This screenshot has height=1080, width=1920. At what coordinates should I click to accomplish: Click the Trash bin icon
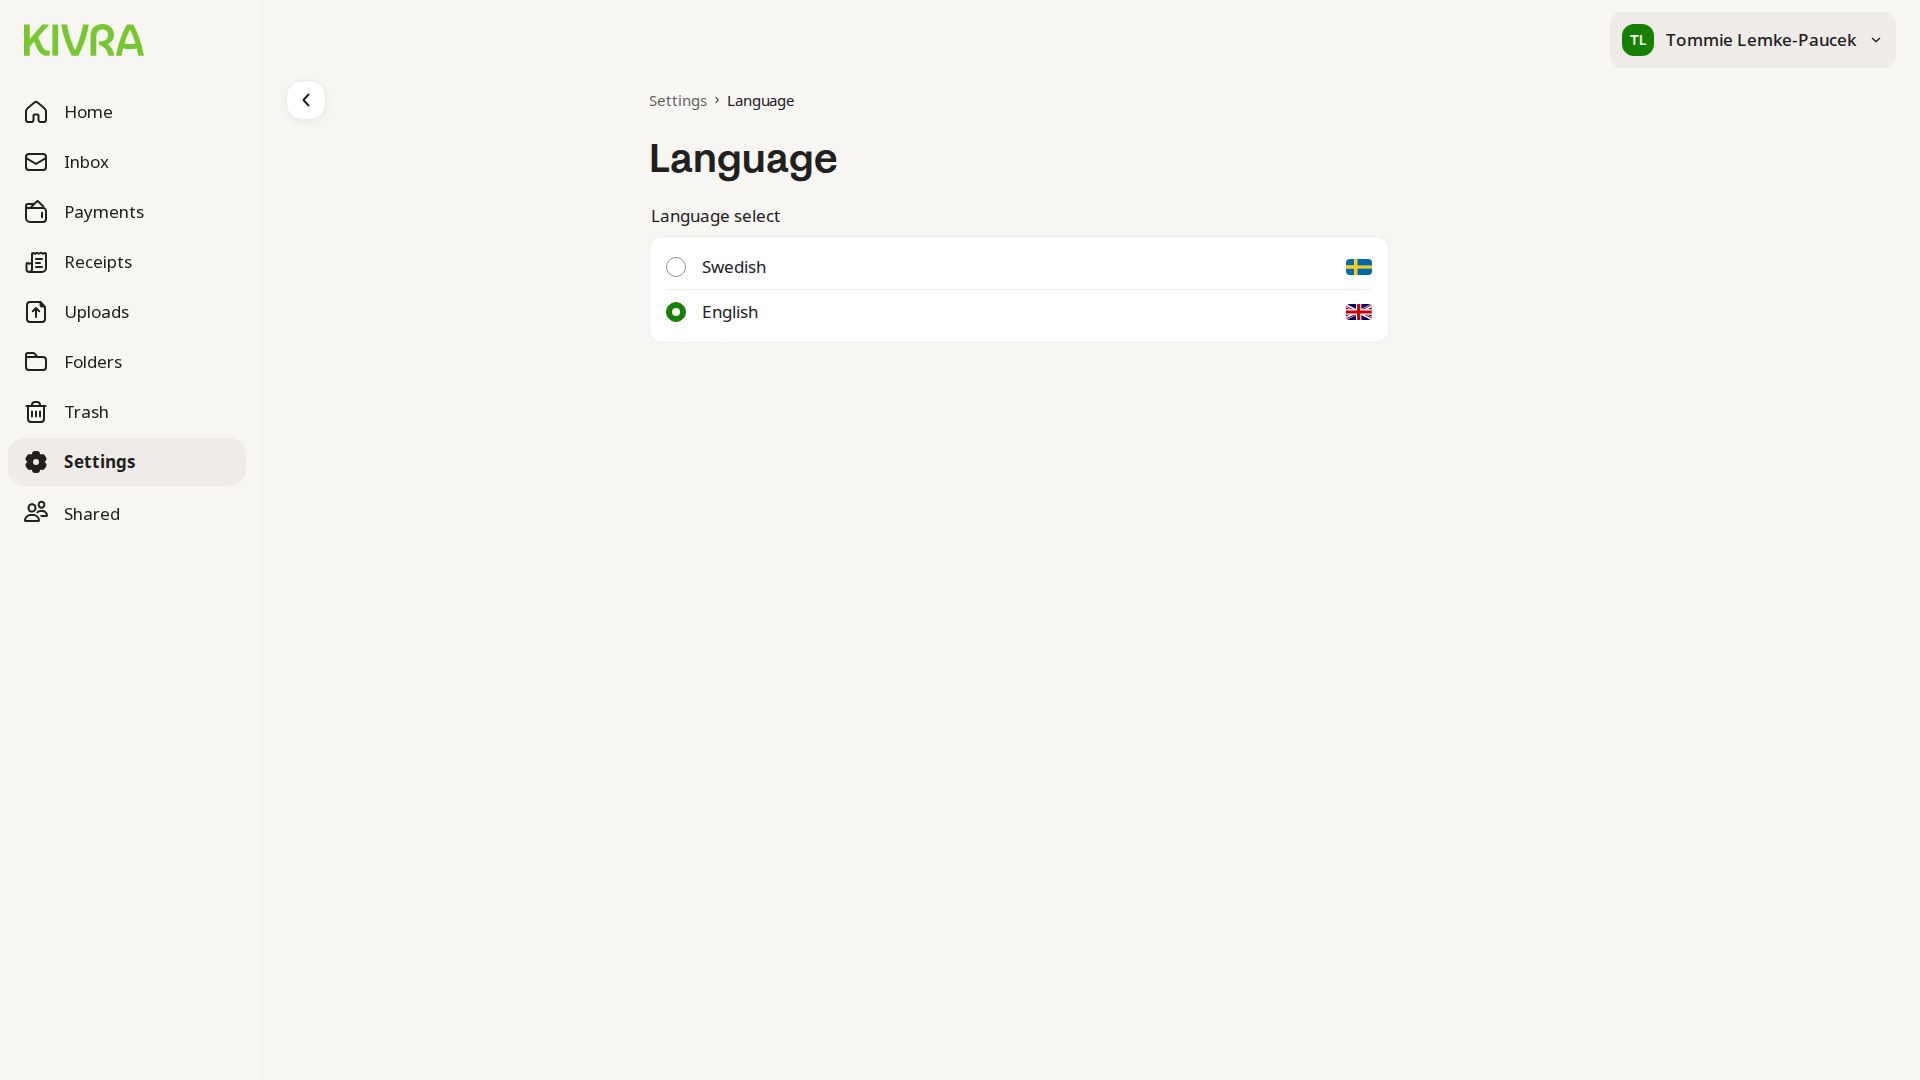36,412
